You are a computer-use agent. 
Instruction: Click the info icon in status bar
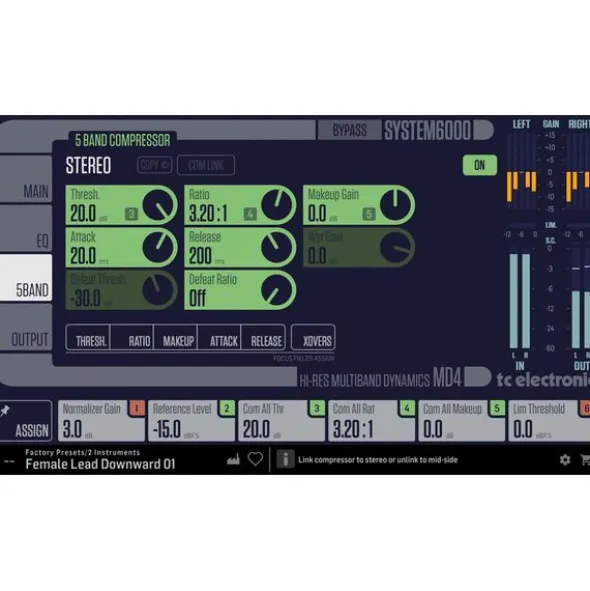[x=285, y=459]
